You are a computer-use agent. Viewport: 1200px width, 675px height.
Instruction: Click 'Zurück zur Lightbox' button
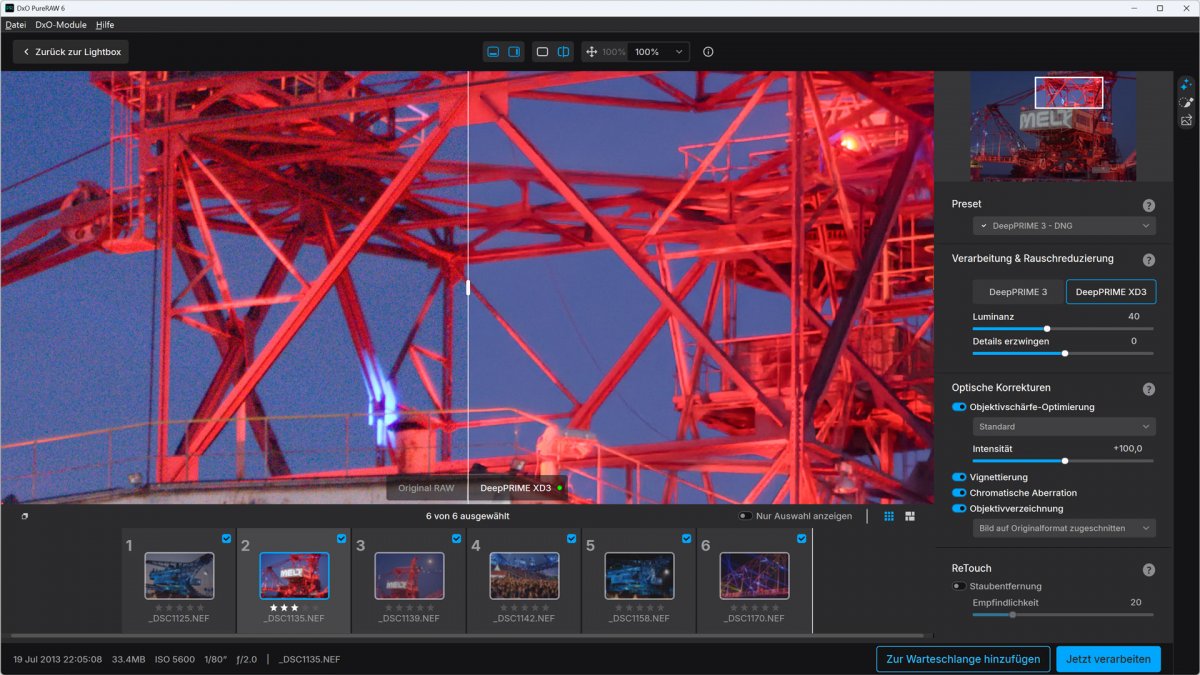(71, 52)
